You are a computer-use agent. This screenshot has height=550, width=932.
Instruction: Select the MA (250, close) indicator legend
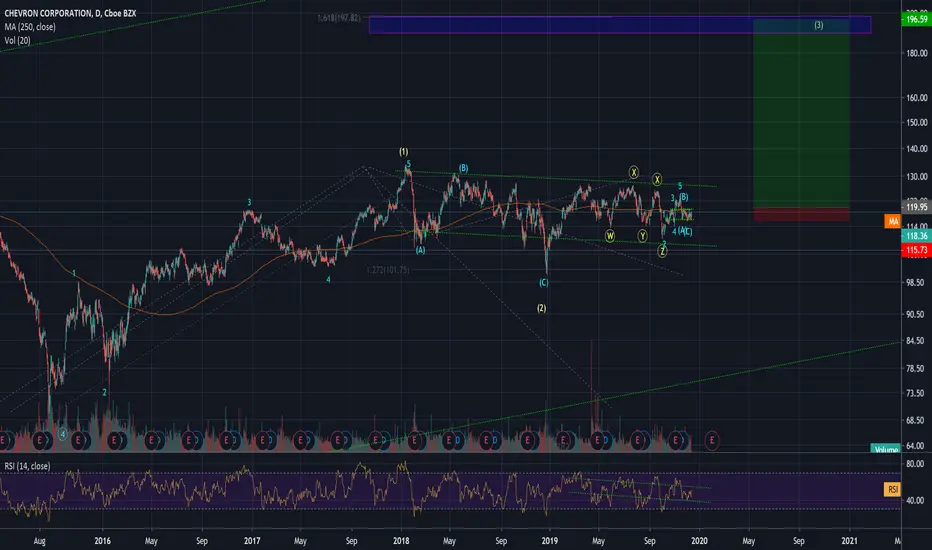(30, 27)
